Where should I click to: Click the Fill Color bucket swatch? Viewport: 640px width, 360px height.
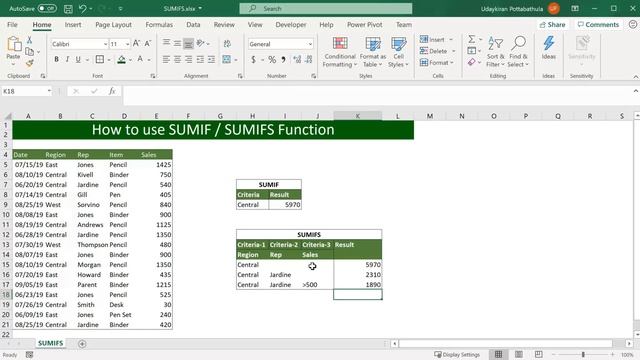point(121,60)
